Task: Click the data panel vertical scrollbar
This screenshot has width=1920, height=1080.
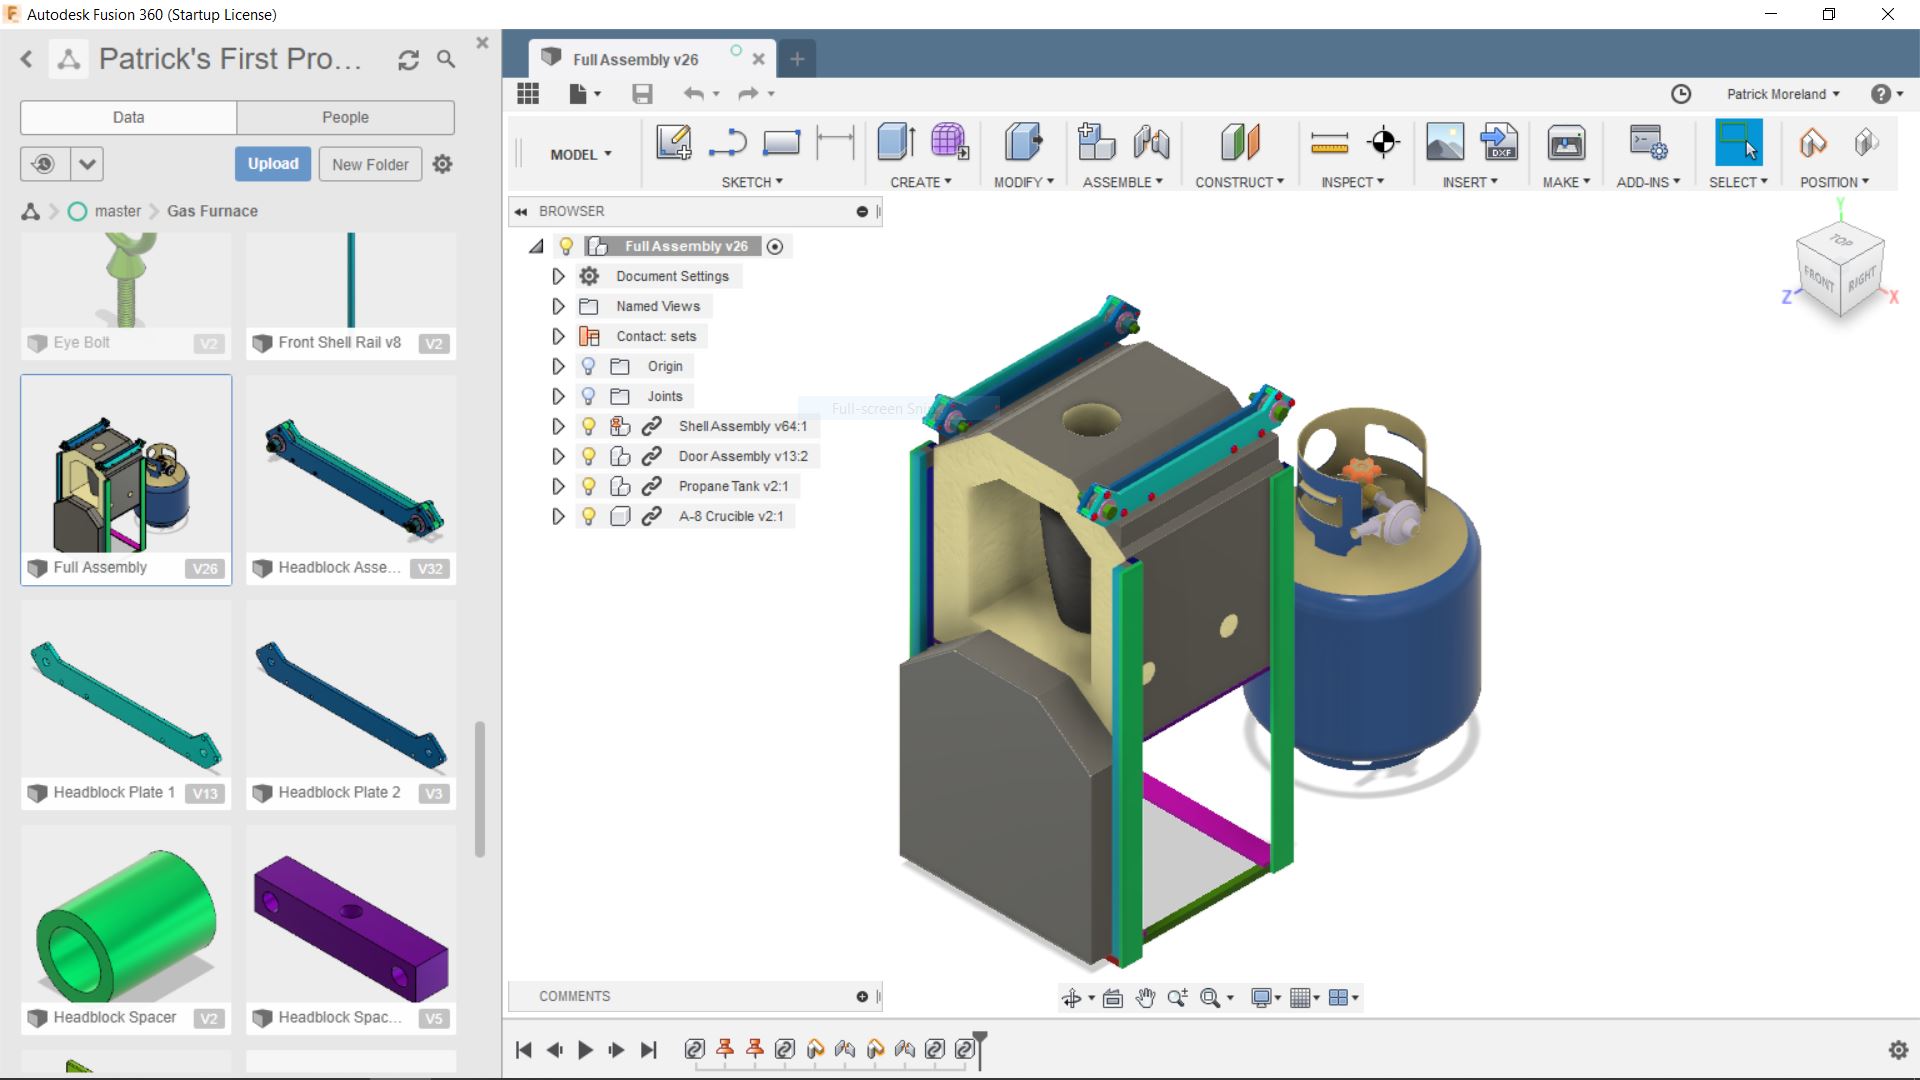Action: point(480,789)
